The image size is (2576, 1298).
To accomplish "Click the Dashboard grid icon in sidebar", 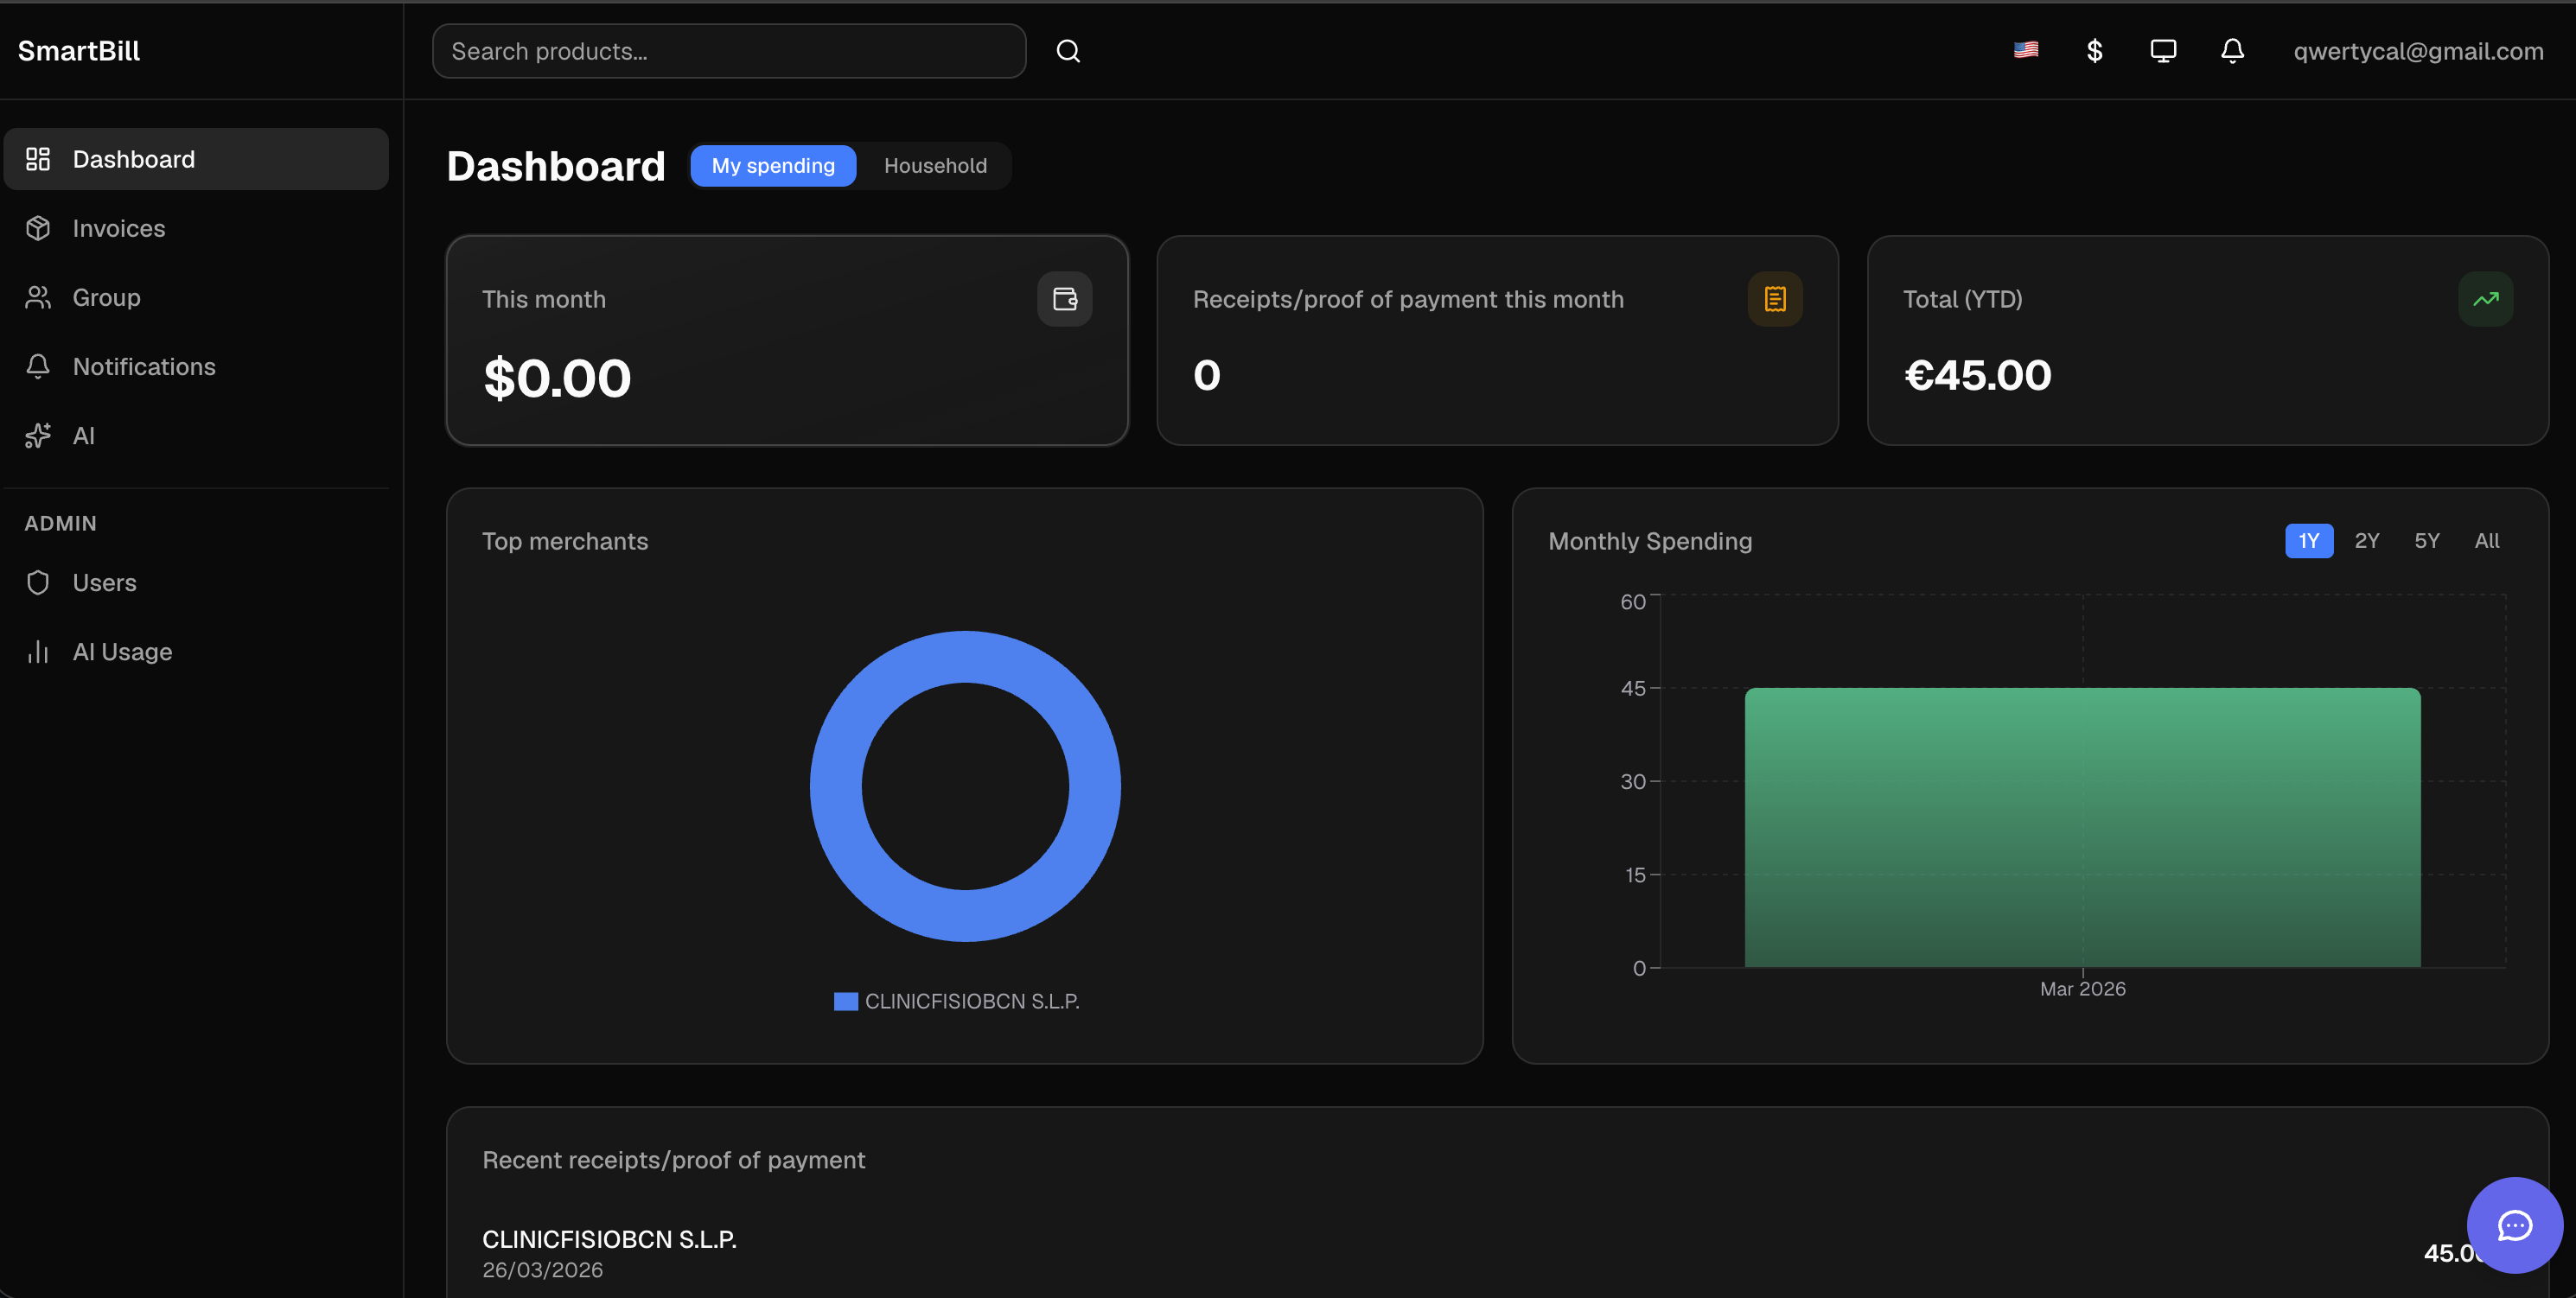I will [x=38, y=159].
